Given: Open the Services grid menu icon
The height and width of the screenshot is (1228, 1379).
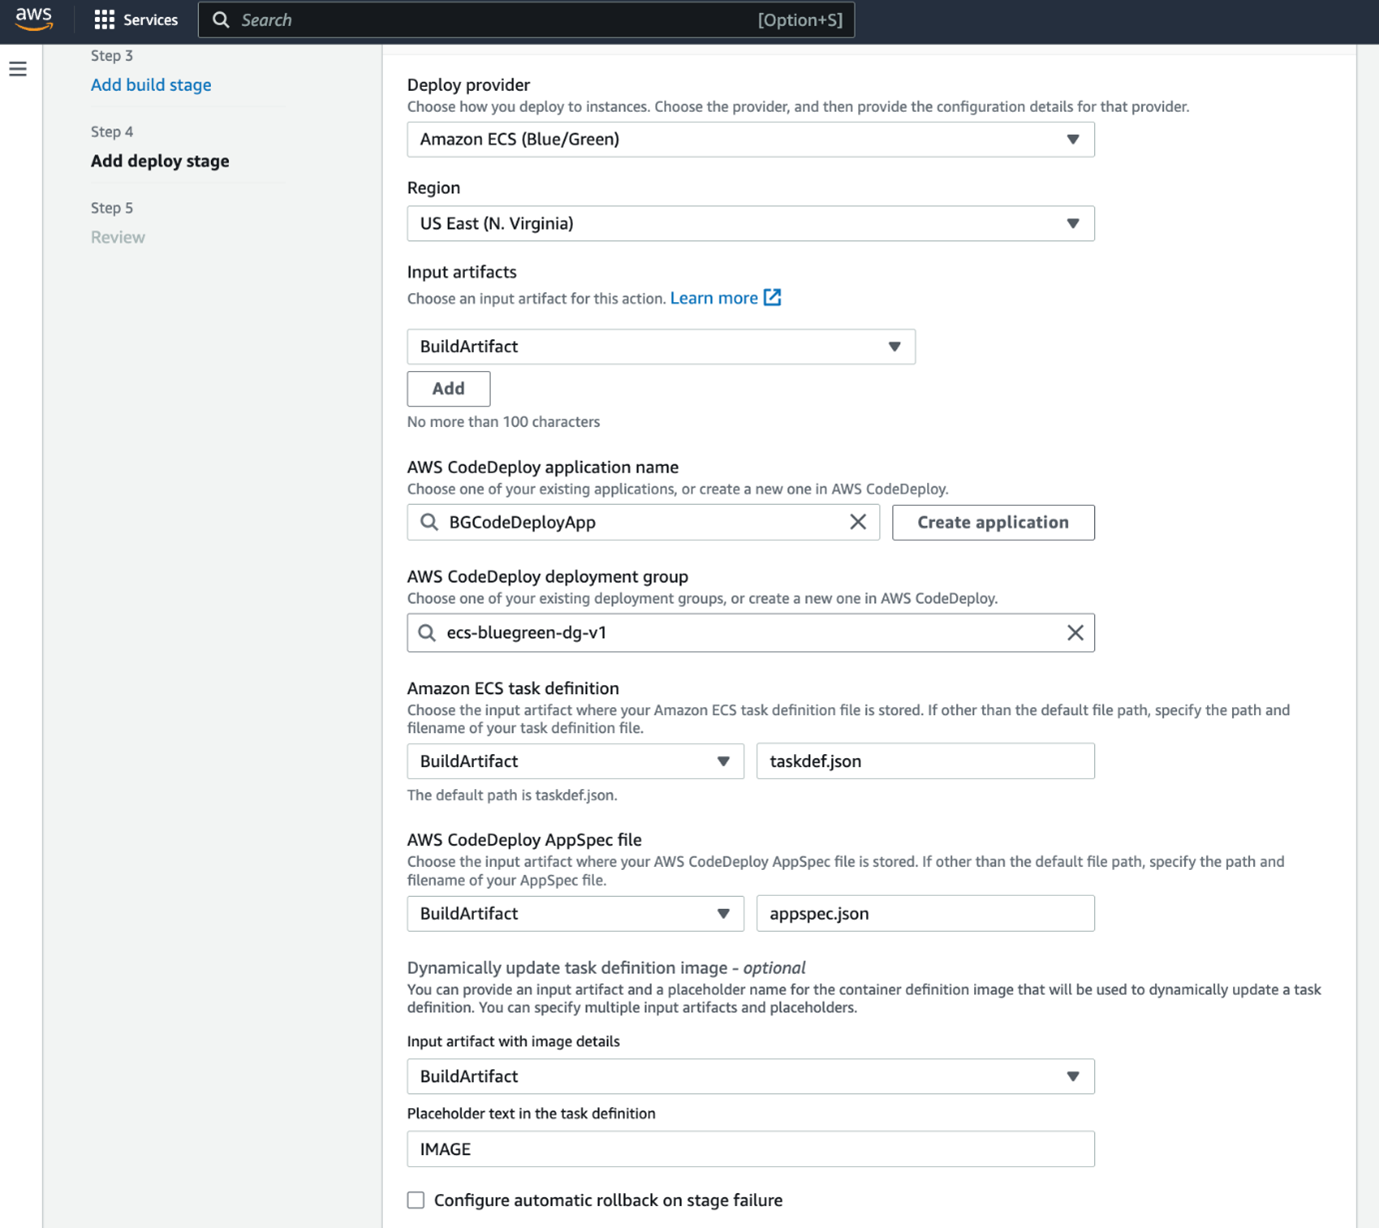Looking at the screenshot, I should tap(104, 20).
